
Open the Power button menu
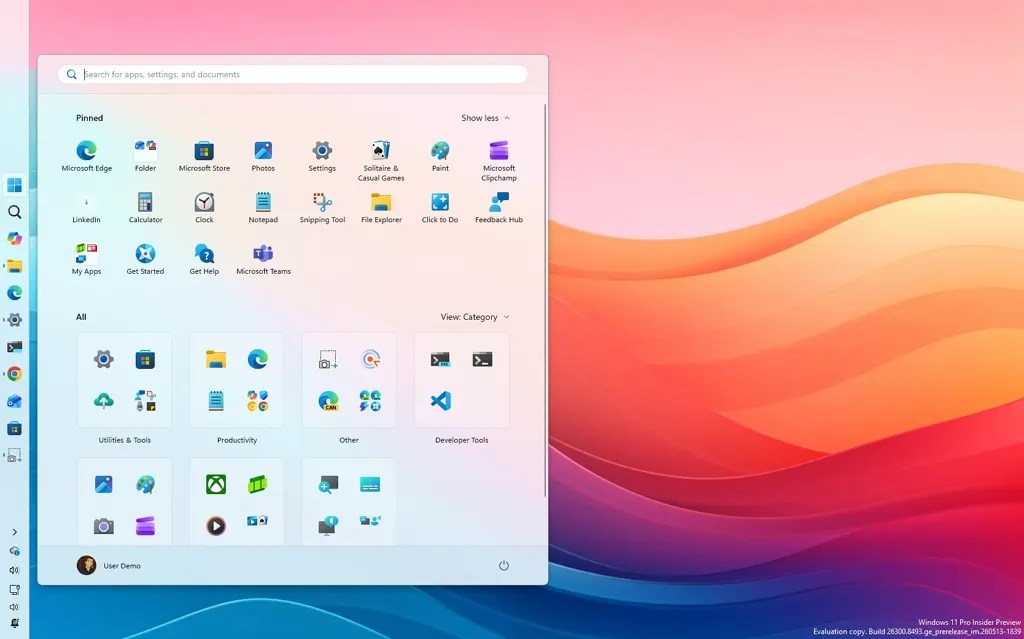504,566
